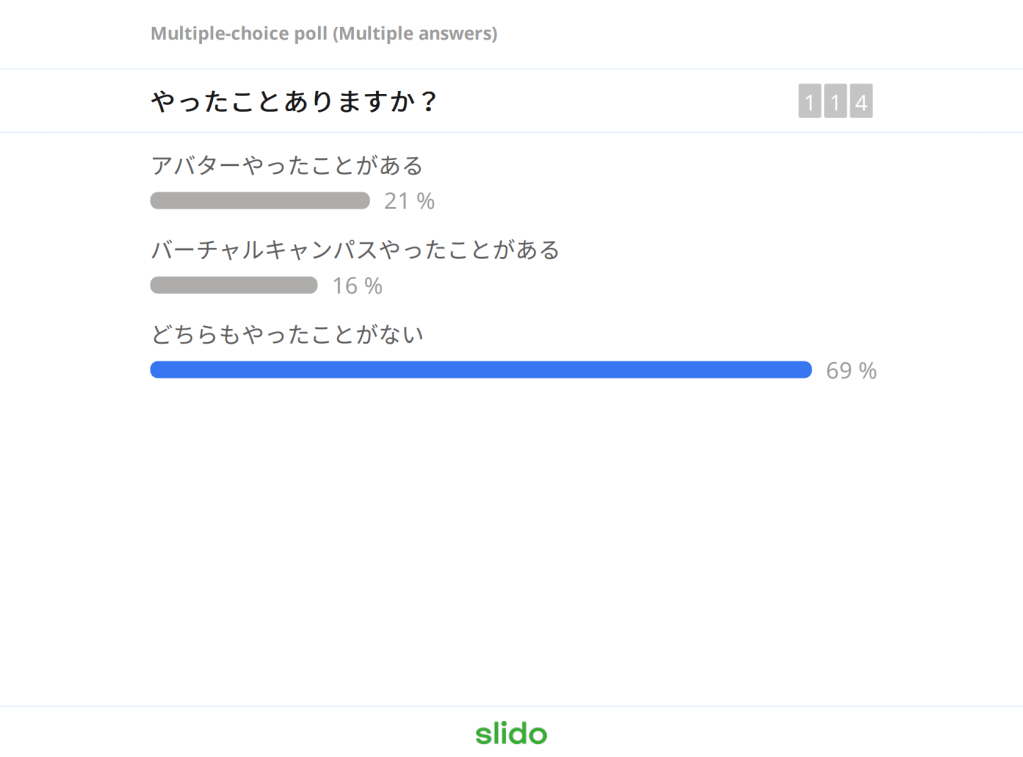Click left end of blue result bar
1023x757 pixels.
coord(158,370)
